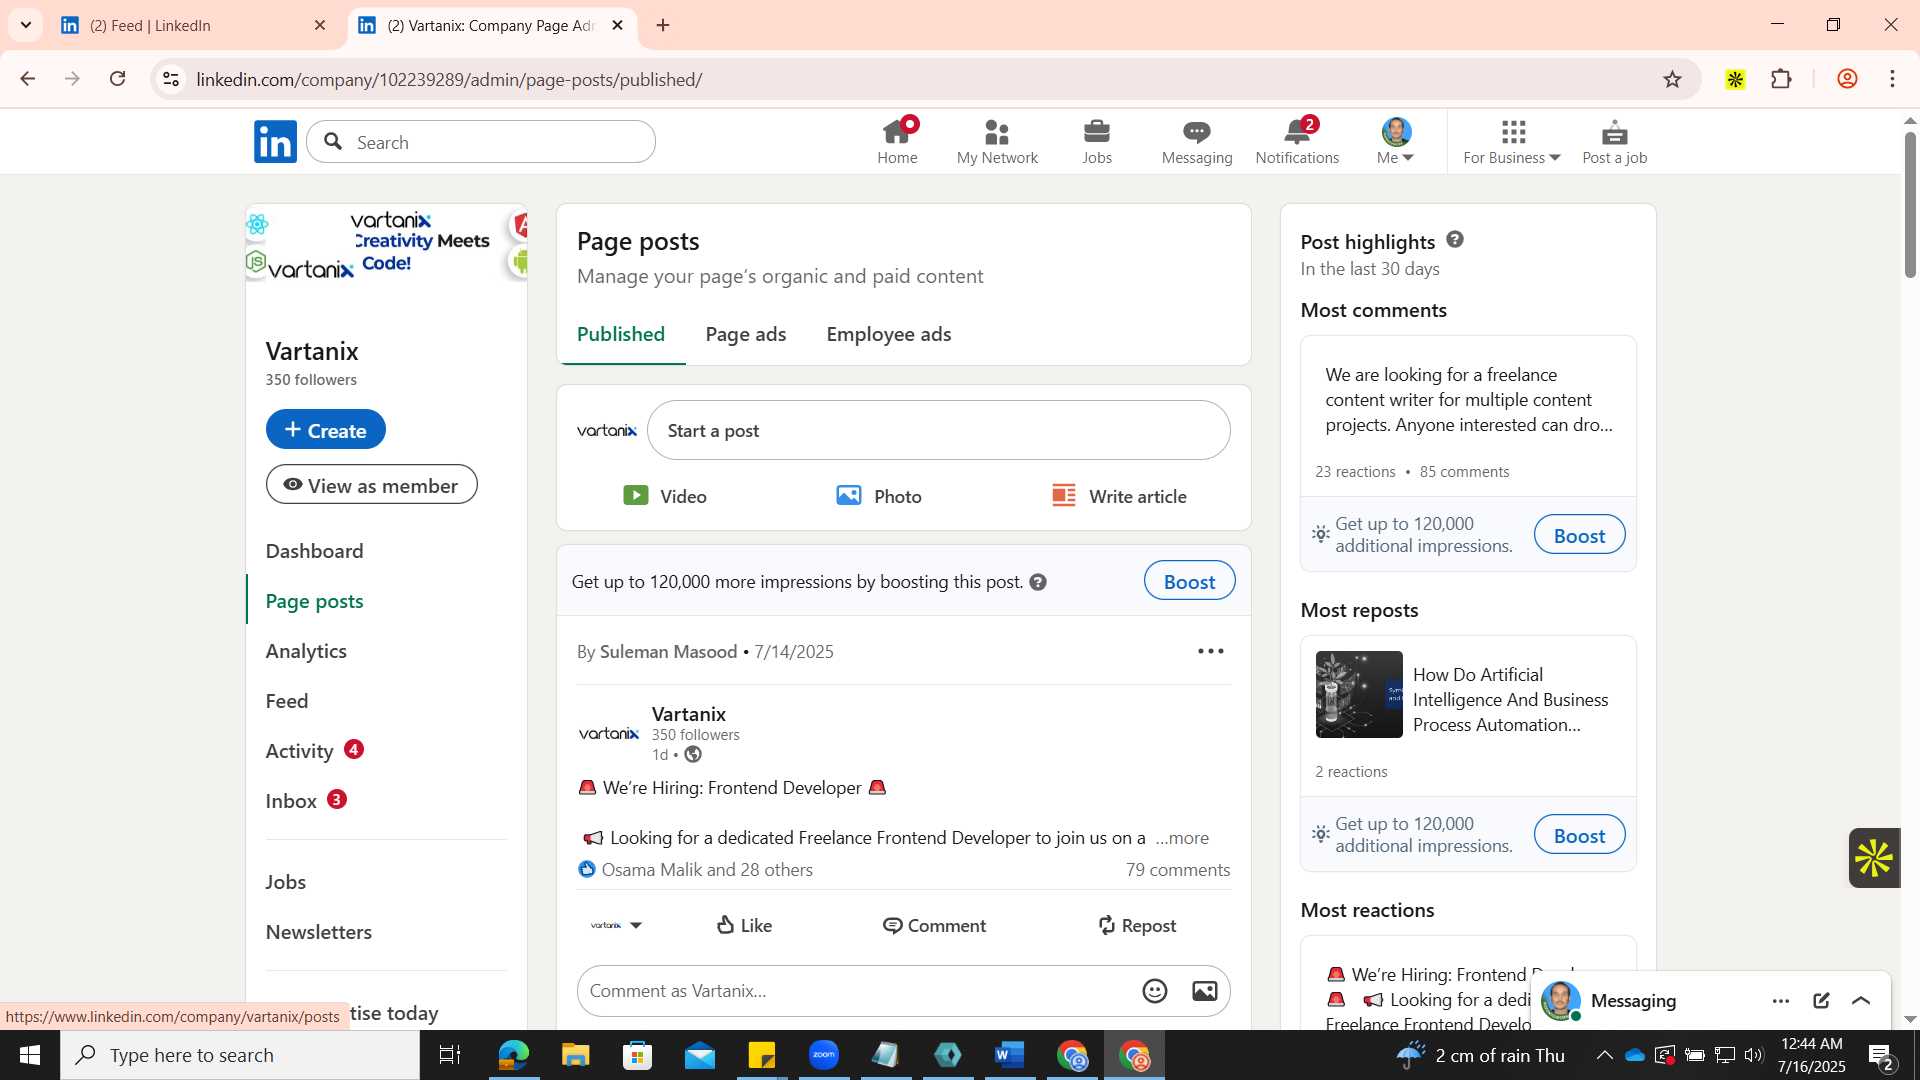Viewport: 1920px width, 1080px height.
Task: Open comment-as identity dropdown near Like
Action: (x=616, y=926)
